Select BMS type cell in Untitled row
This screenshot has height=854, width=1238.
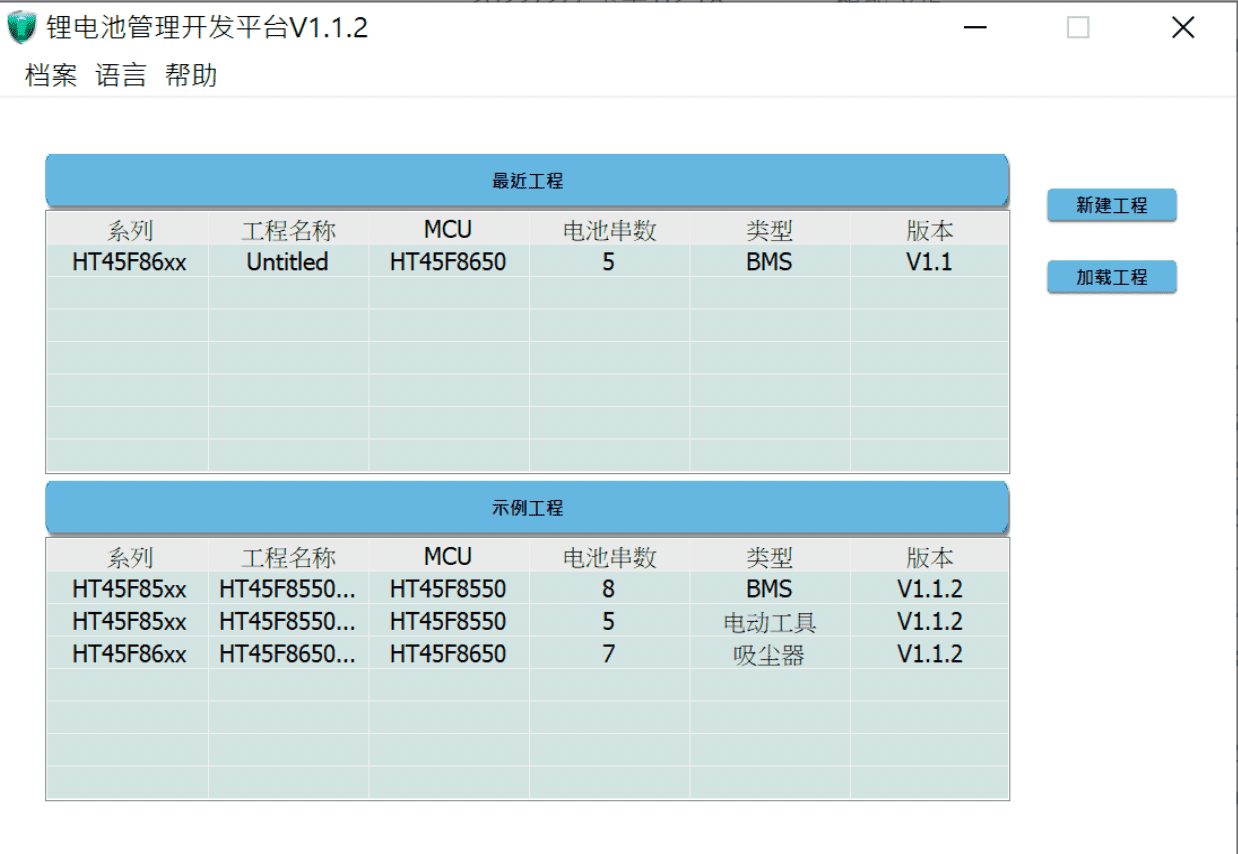(x=769, y=262)
